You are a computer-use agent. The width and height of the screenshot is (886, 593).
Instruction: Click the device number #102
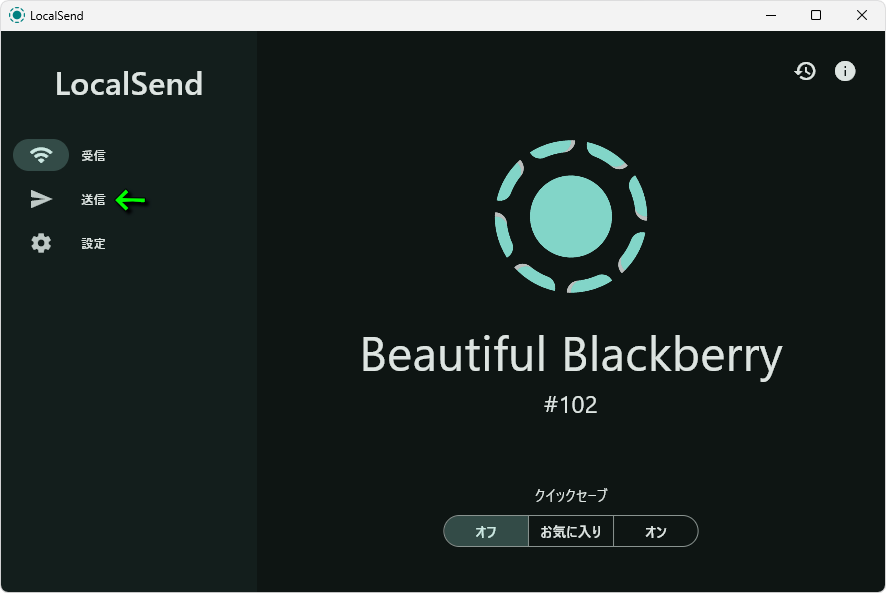click(x=570, y=405)
